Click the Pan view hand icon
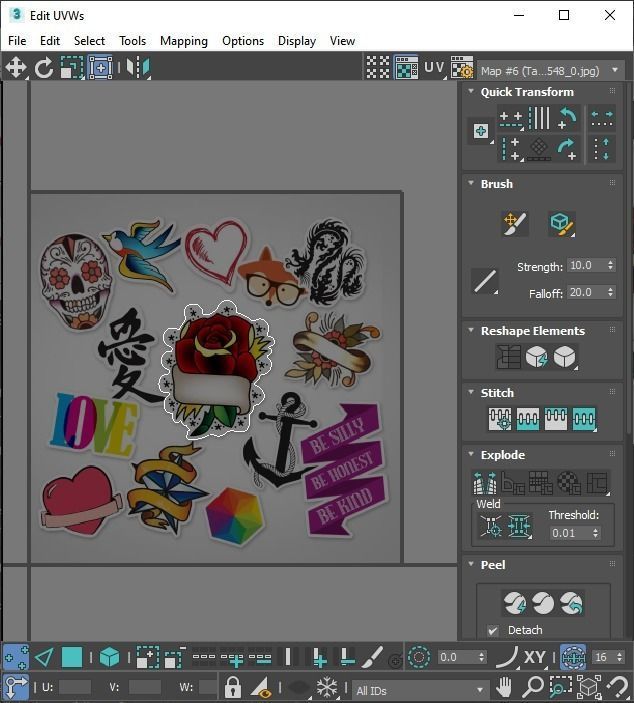634x703 pixels. (x=504, y=686)
